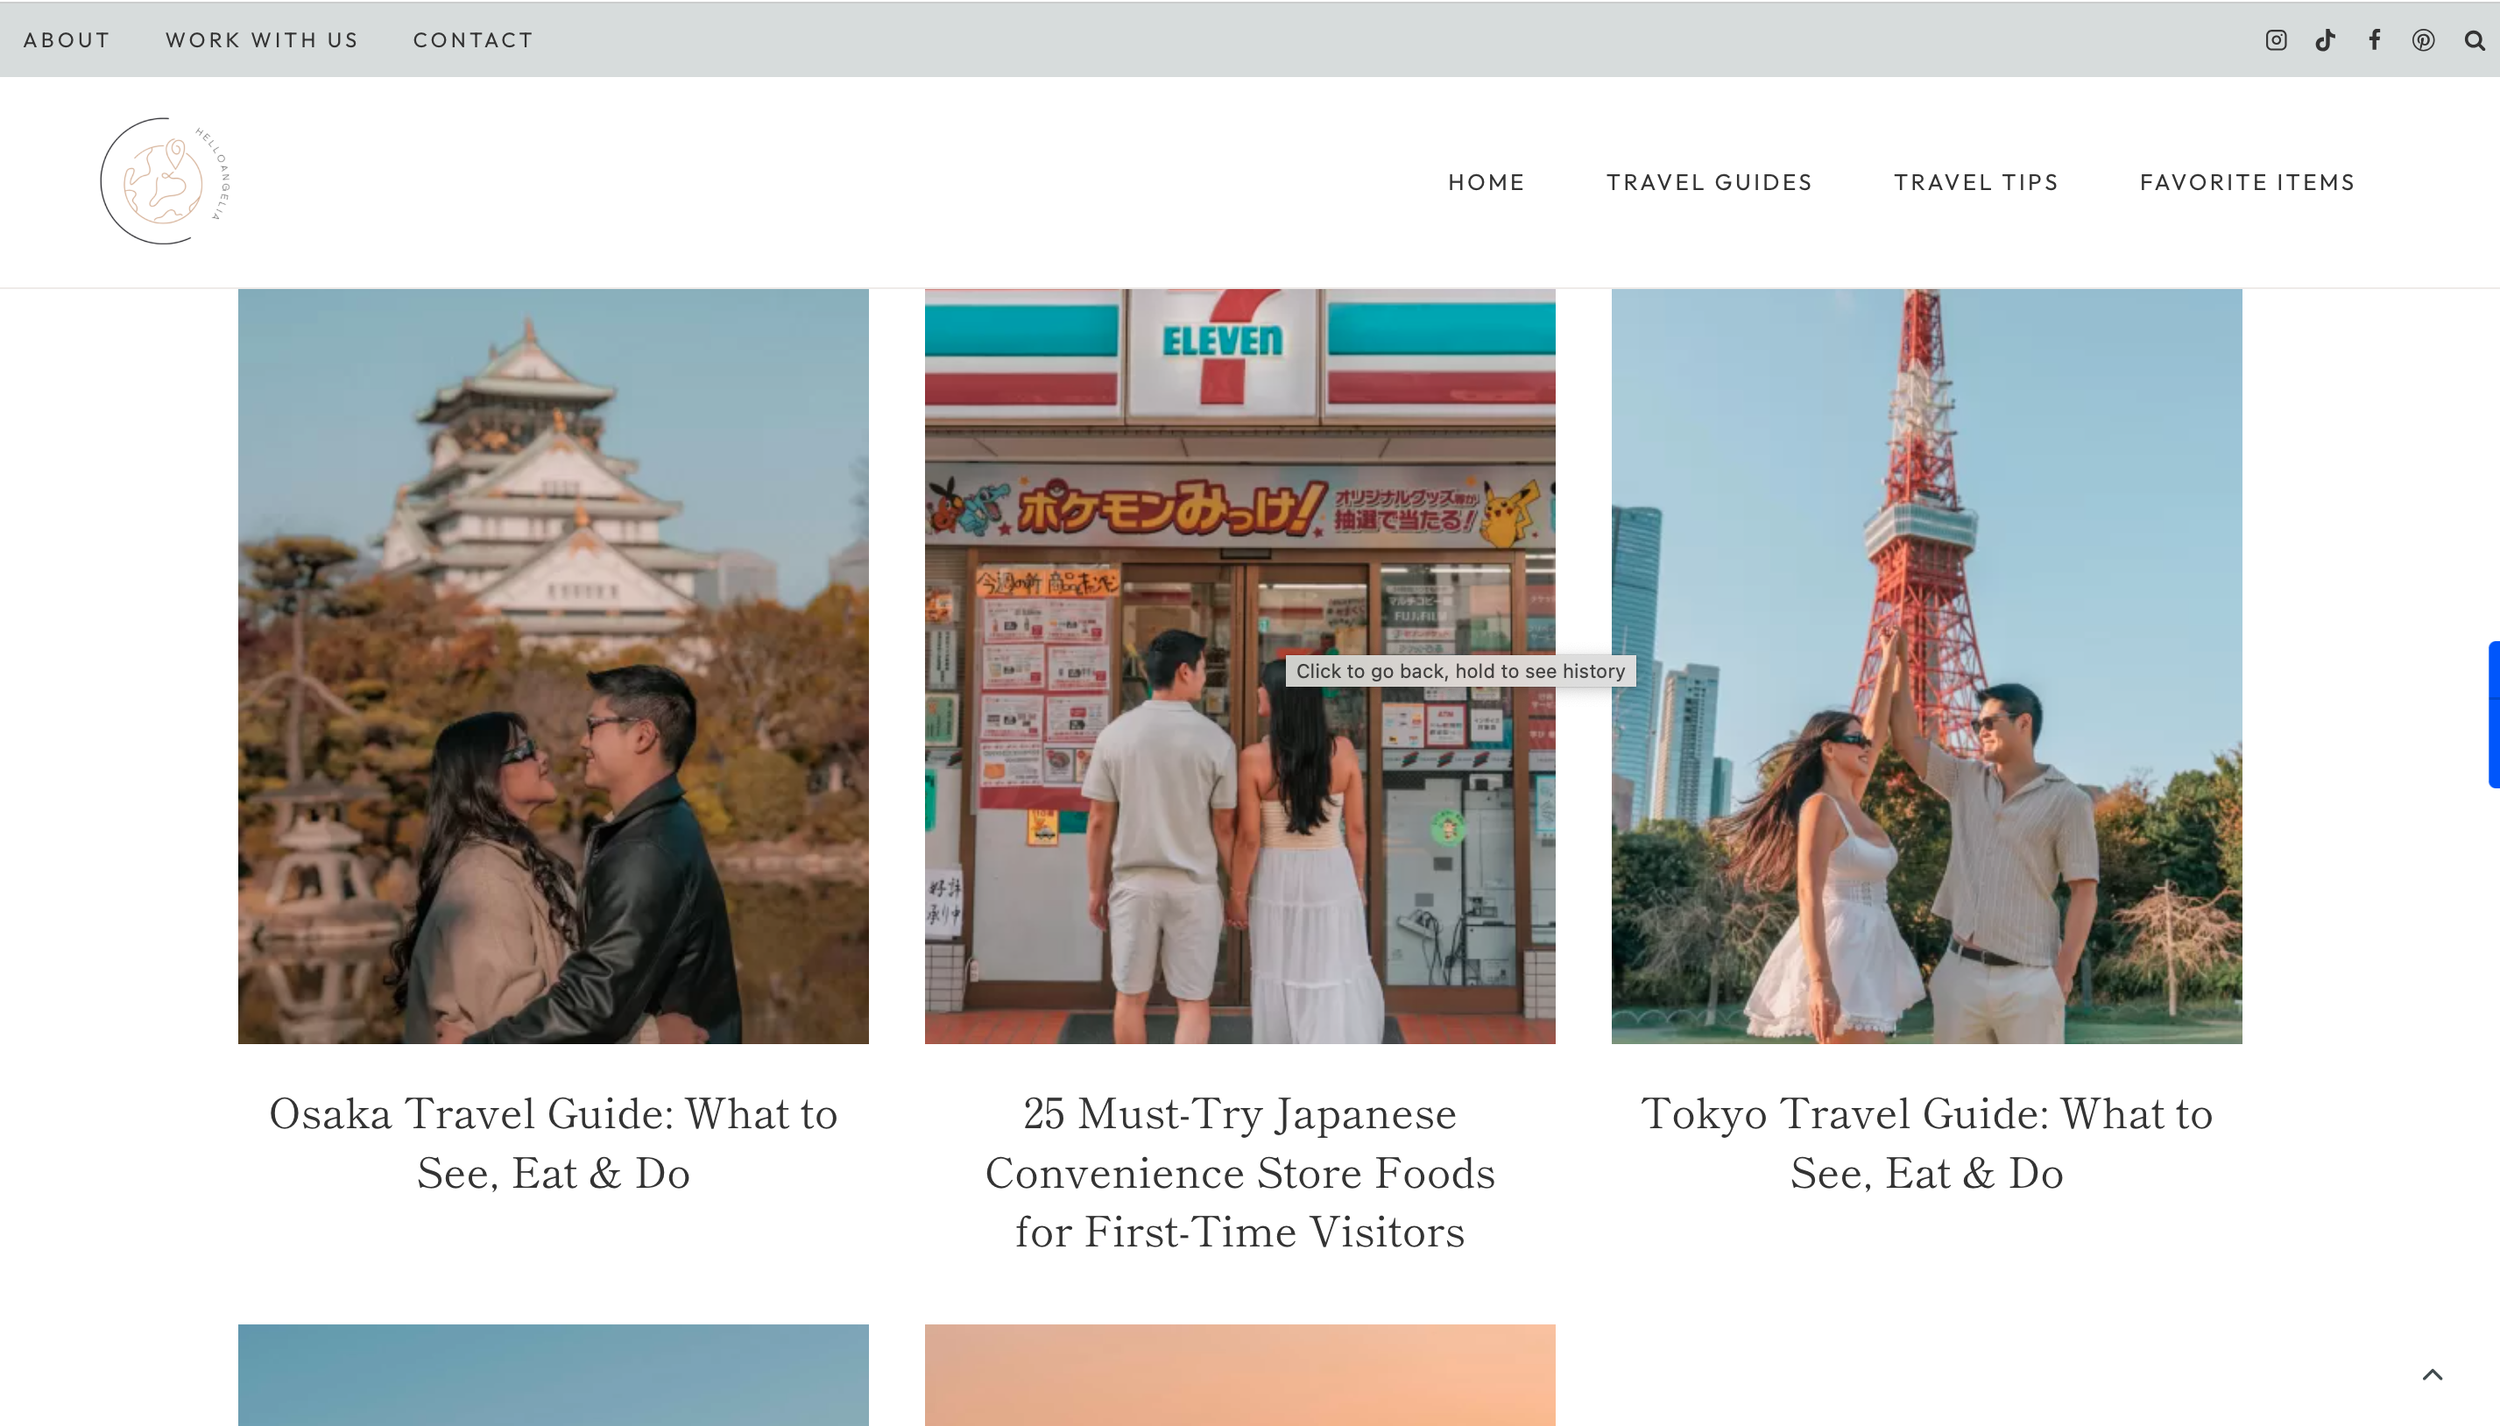The image size is (2500, 1426).
Task: Open the Tokyo Travel Guide article title
Action: pyautogui.click(x=1926, y=1143)
